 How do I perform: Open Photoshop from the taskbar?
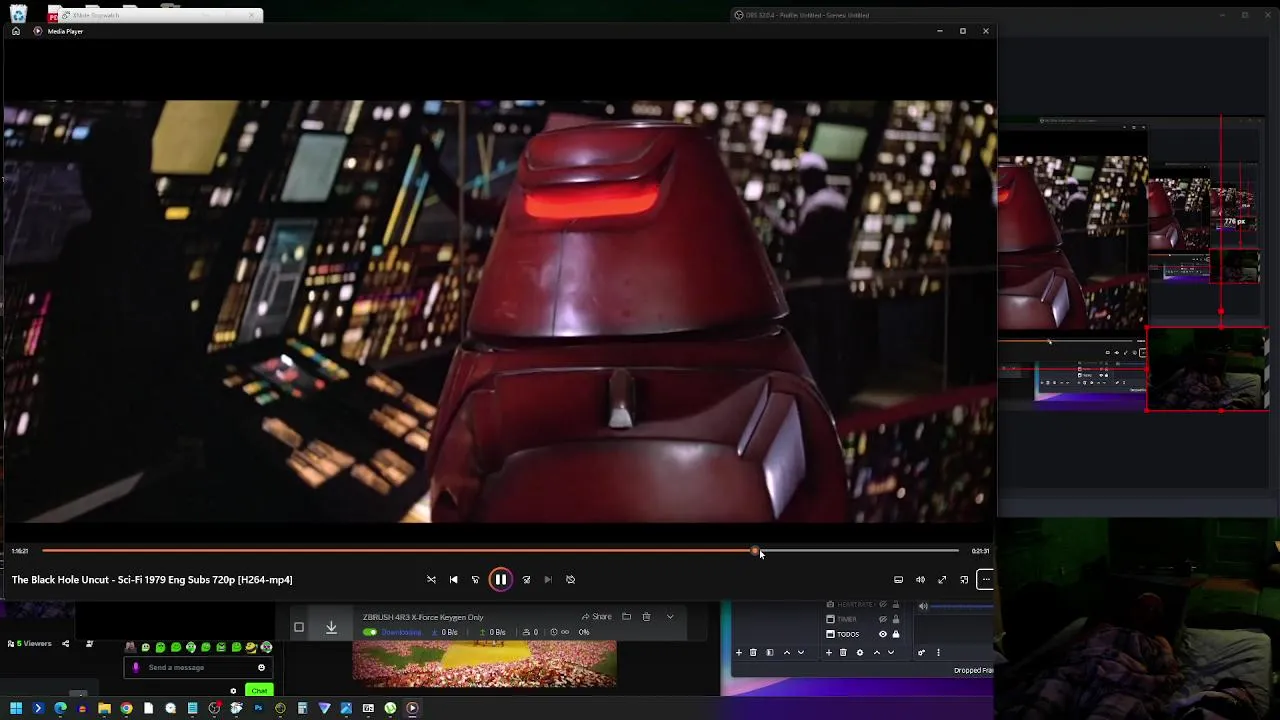(258, 708)
